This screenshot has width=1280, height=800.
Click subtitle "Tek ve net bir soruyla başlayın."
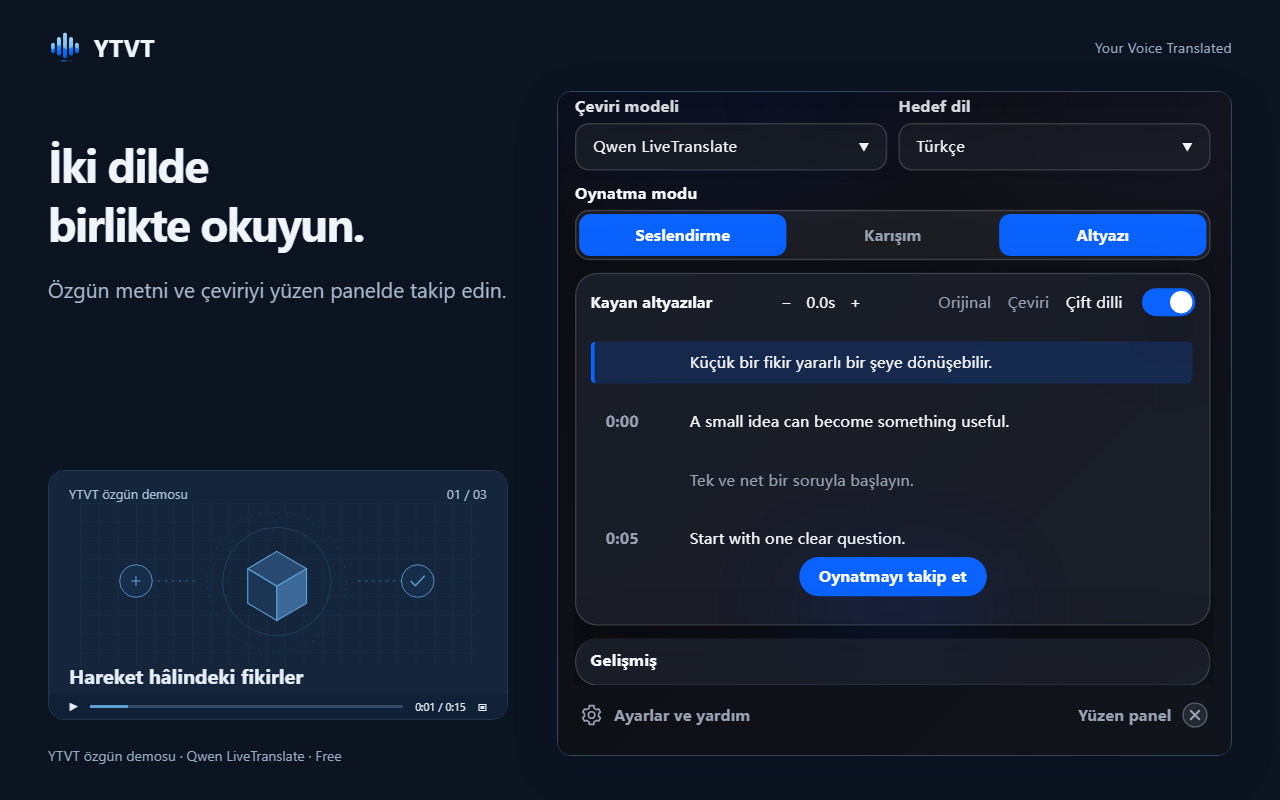(x=802, y=481)
